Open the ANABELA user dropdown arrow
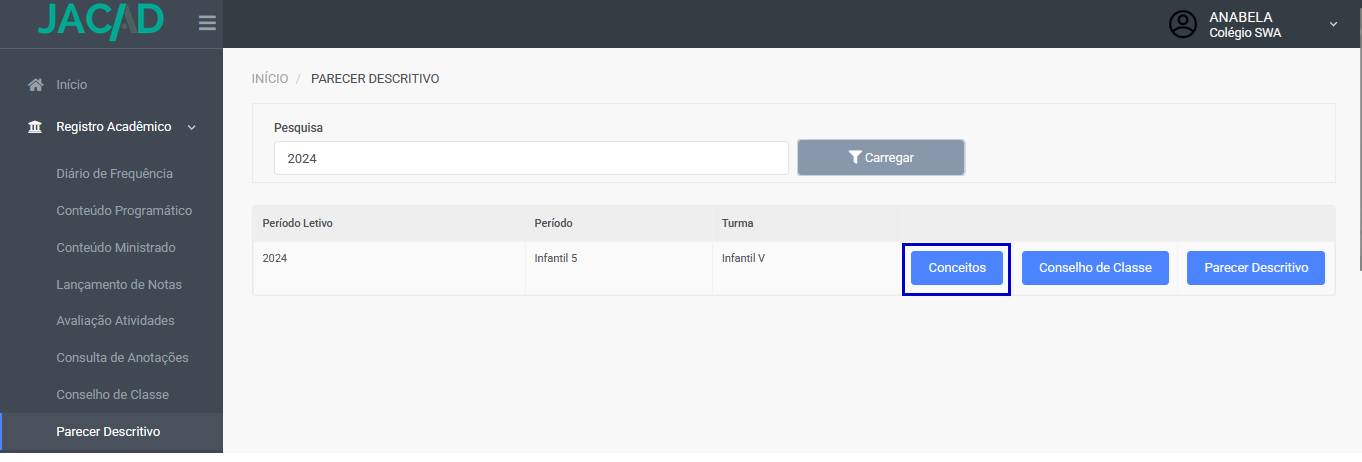The width and height of the screenshot is (1362, 462). (x=1333, y=24)
